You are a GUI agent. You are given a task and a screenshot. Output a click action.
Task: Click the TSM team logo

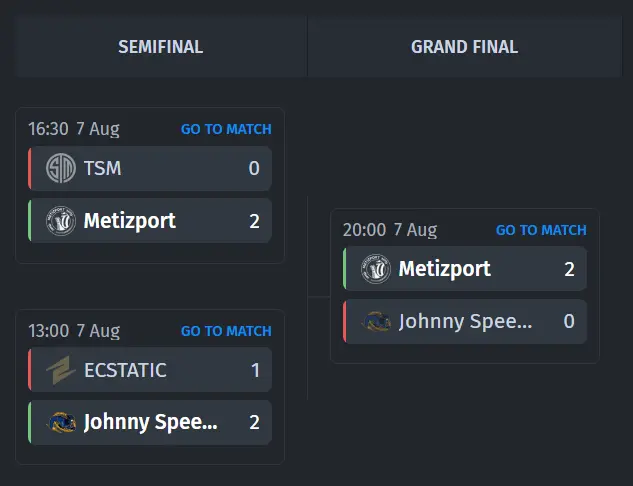[x=61, y=168]
